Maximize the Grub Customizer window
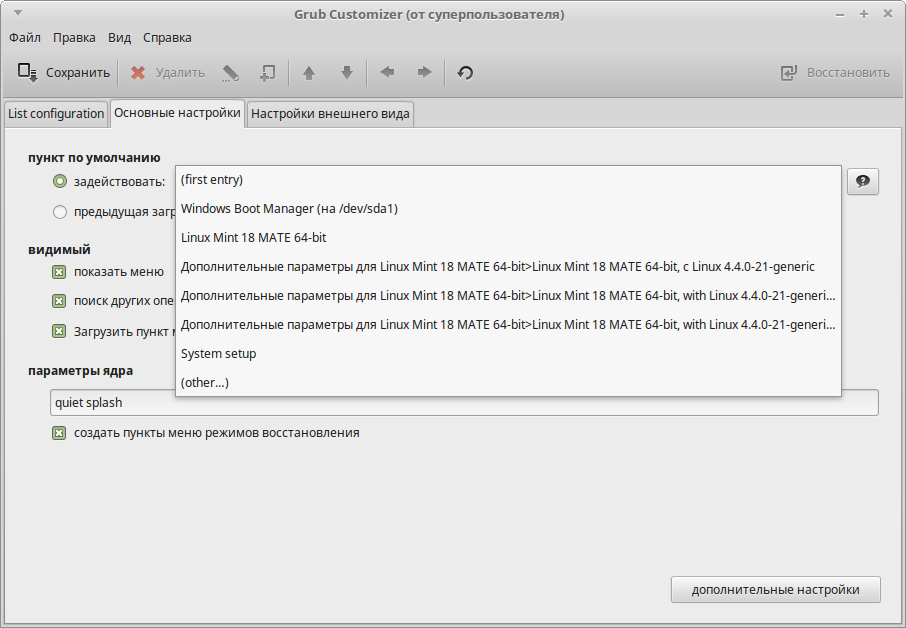Screen dimensions: 906x628 (x=864, y=14)
